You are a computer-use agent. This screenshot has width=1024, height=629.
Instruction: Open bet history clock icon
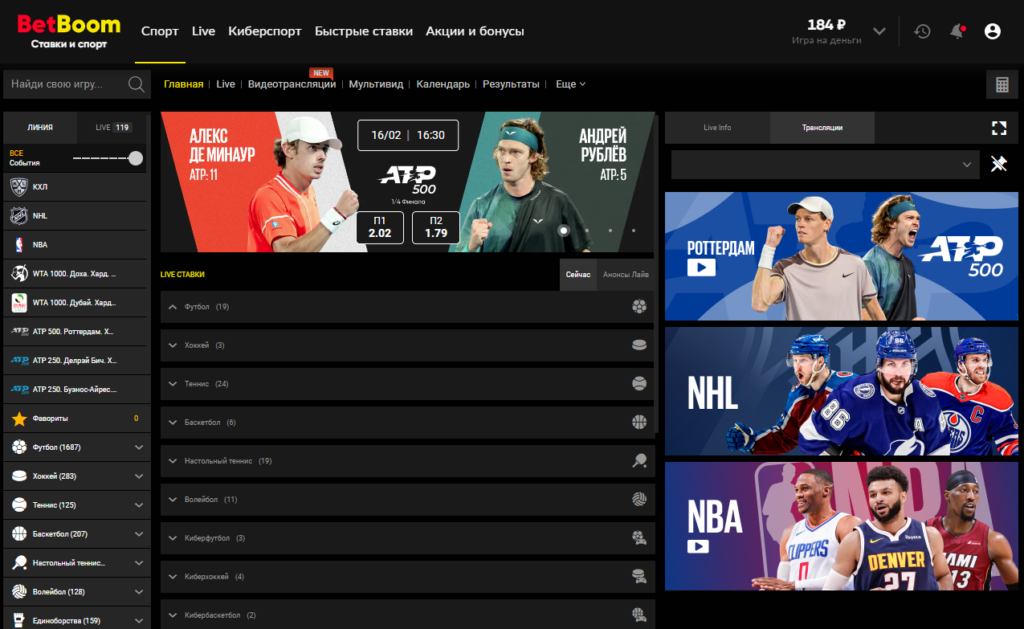(922, 31)
